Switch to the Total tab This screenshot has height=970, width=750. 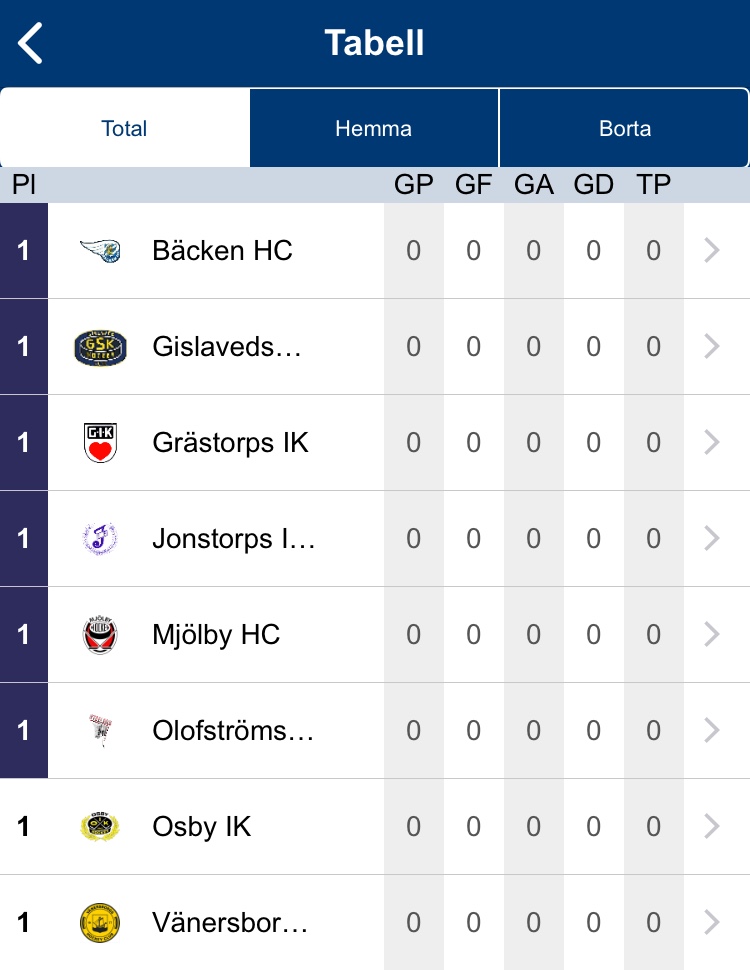pyautogui.click(x=124, y=128)
